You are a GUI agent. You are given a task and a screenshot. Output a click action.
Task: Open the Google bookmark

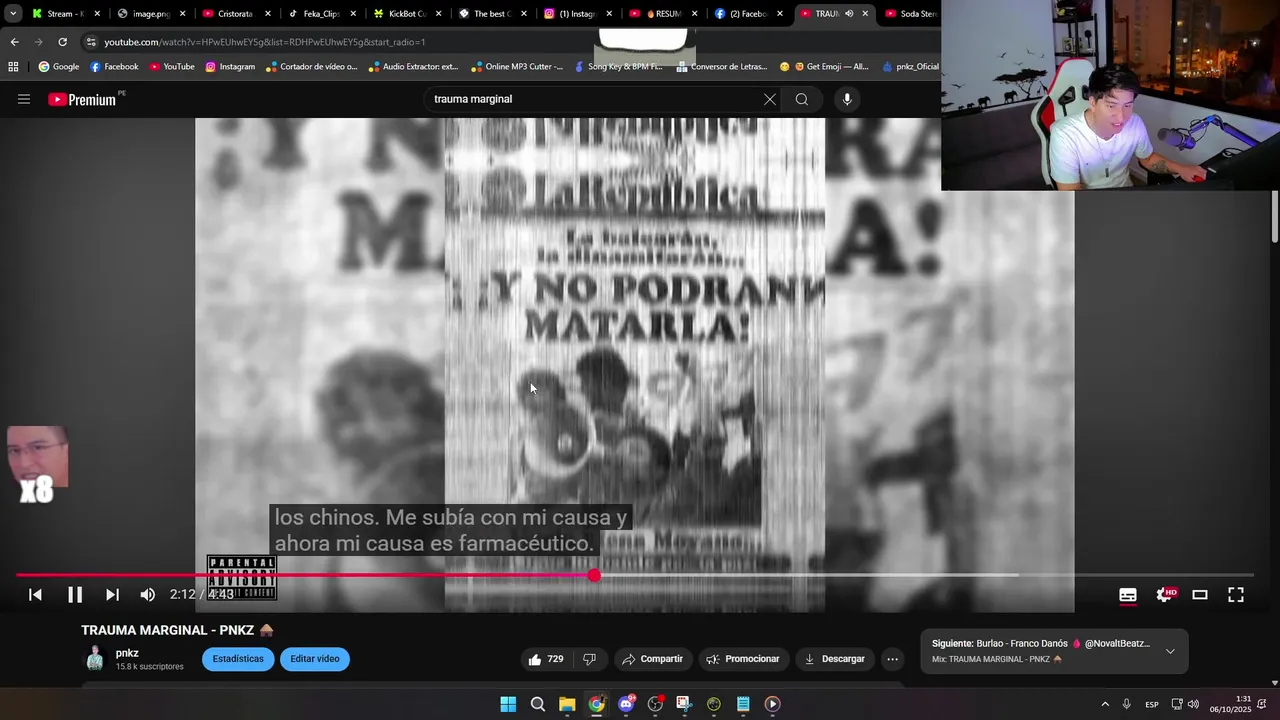(x=59, y=67)
